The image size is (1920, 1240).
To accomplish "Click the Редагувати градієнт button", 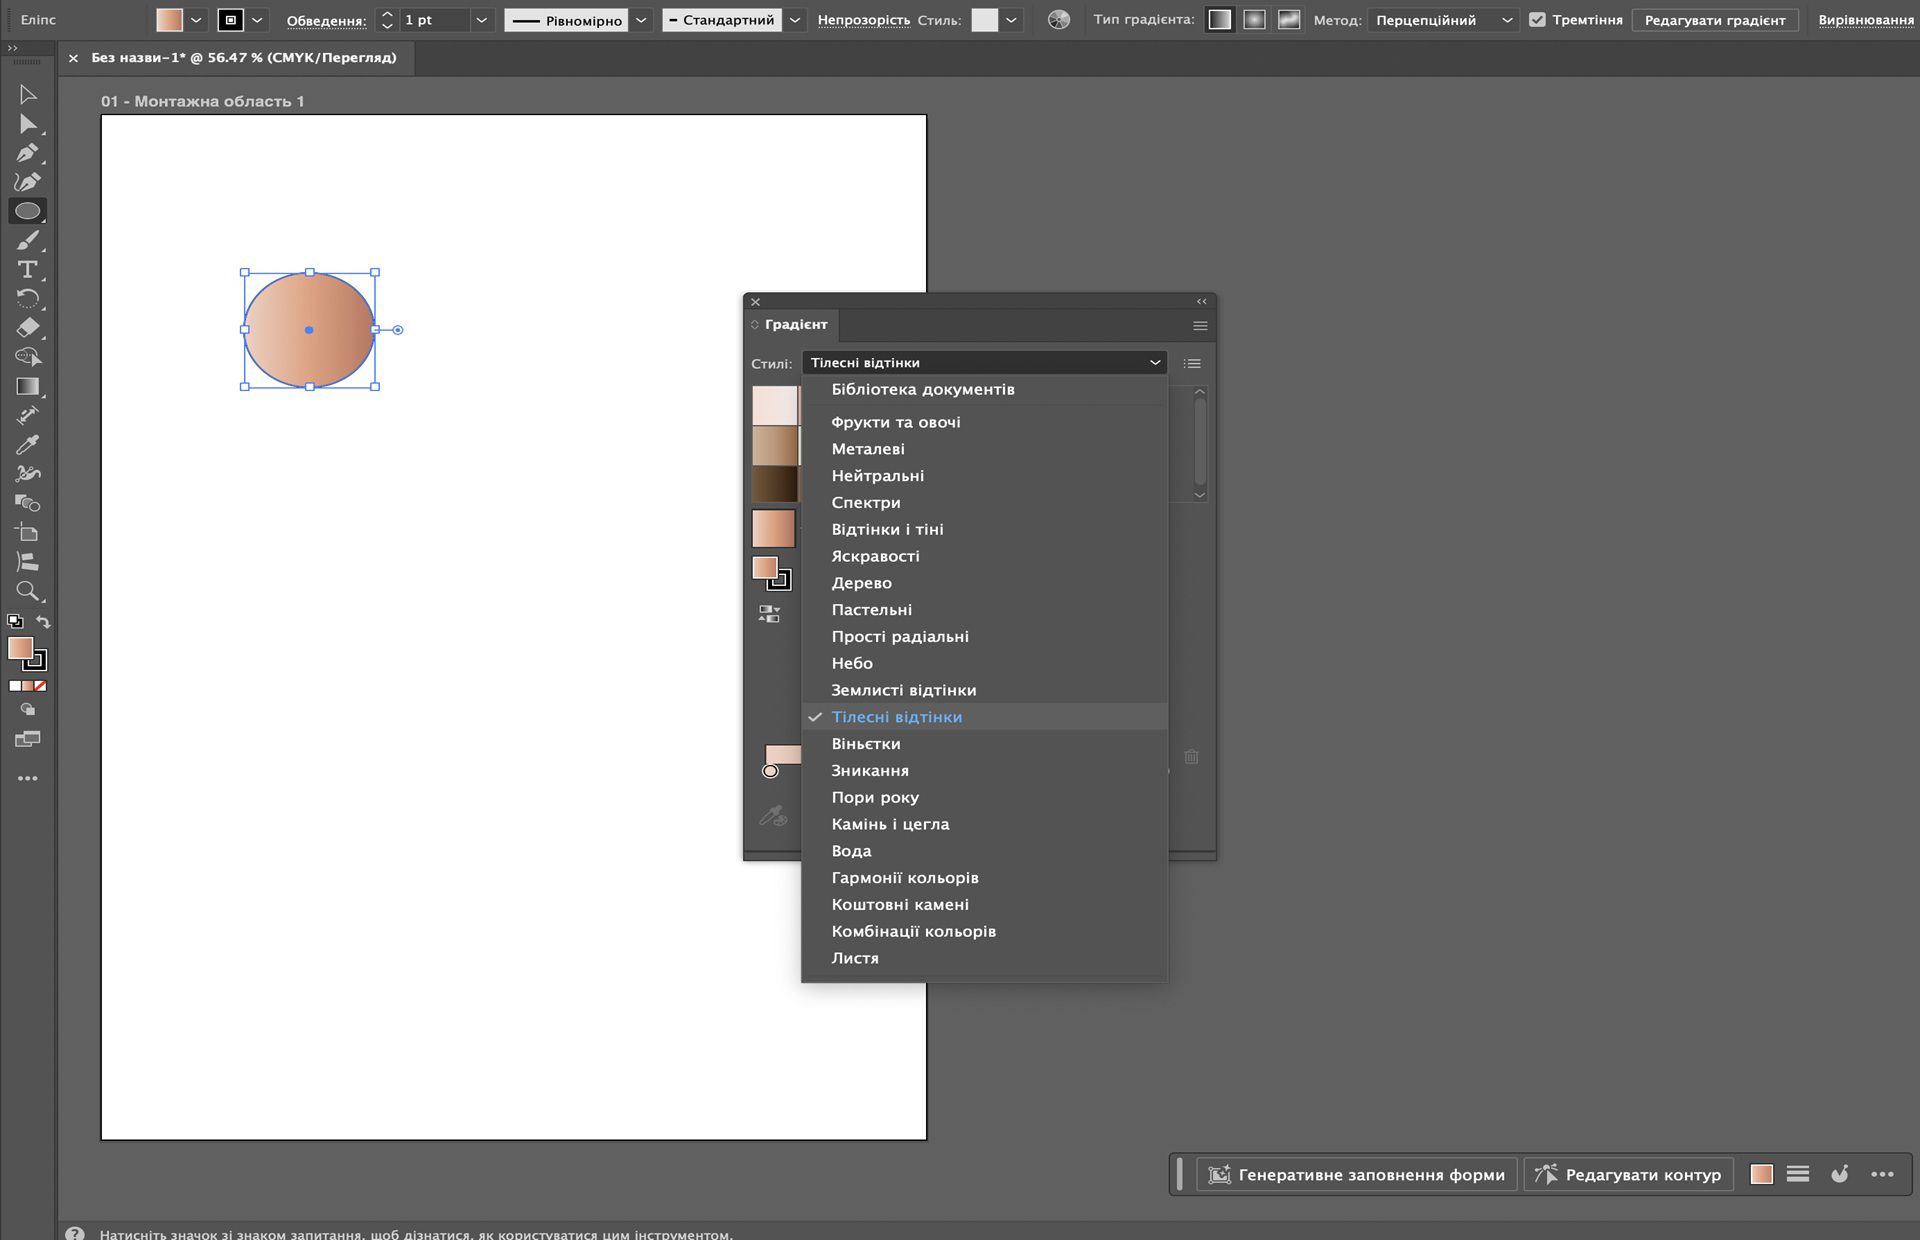I will coord(1714,20).
